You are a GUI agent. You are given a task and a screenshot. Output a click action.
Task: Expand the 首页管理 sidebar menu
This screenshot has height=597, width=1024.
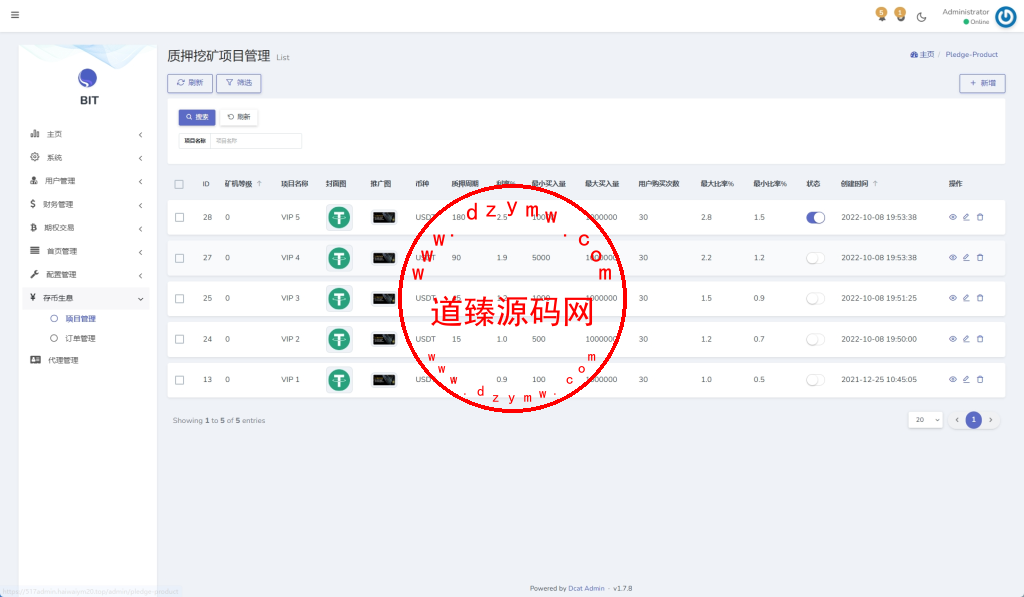pyautogui.click(x=86, y=251)
